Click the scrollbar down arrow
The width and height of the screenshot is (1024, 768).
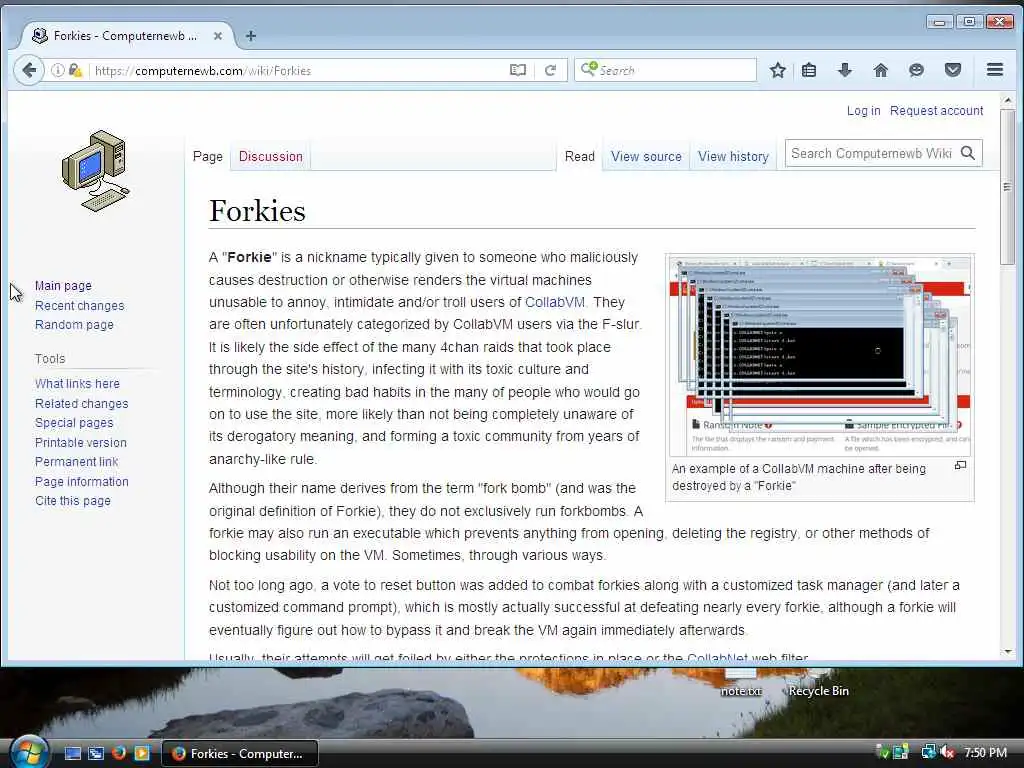[1007, 652]
